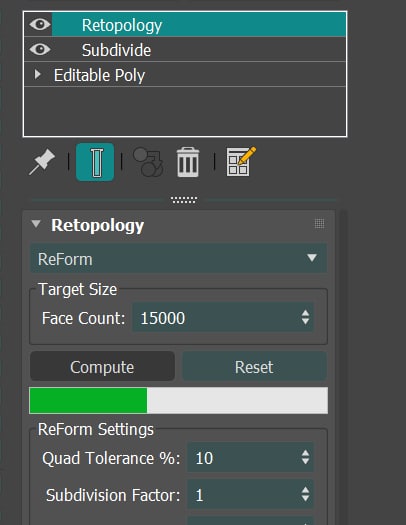This screenshot has height=525, width=406.
Task: Decrease Face Count with down arrow
Action: 305,322
